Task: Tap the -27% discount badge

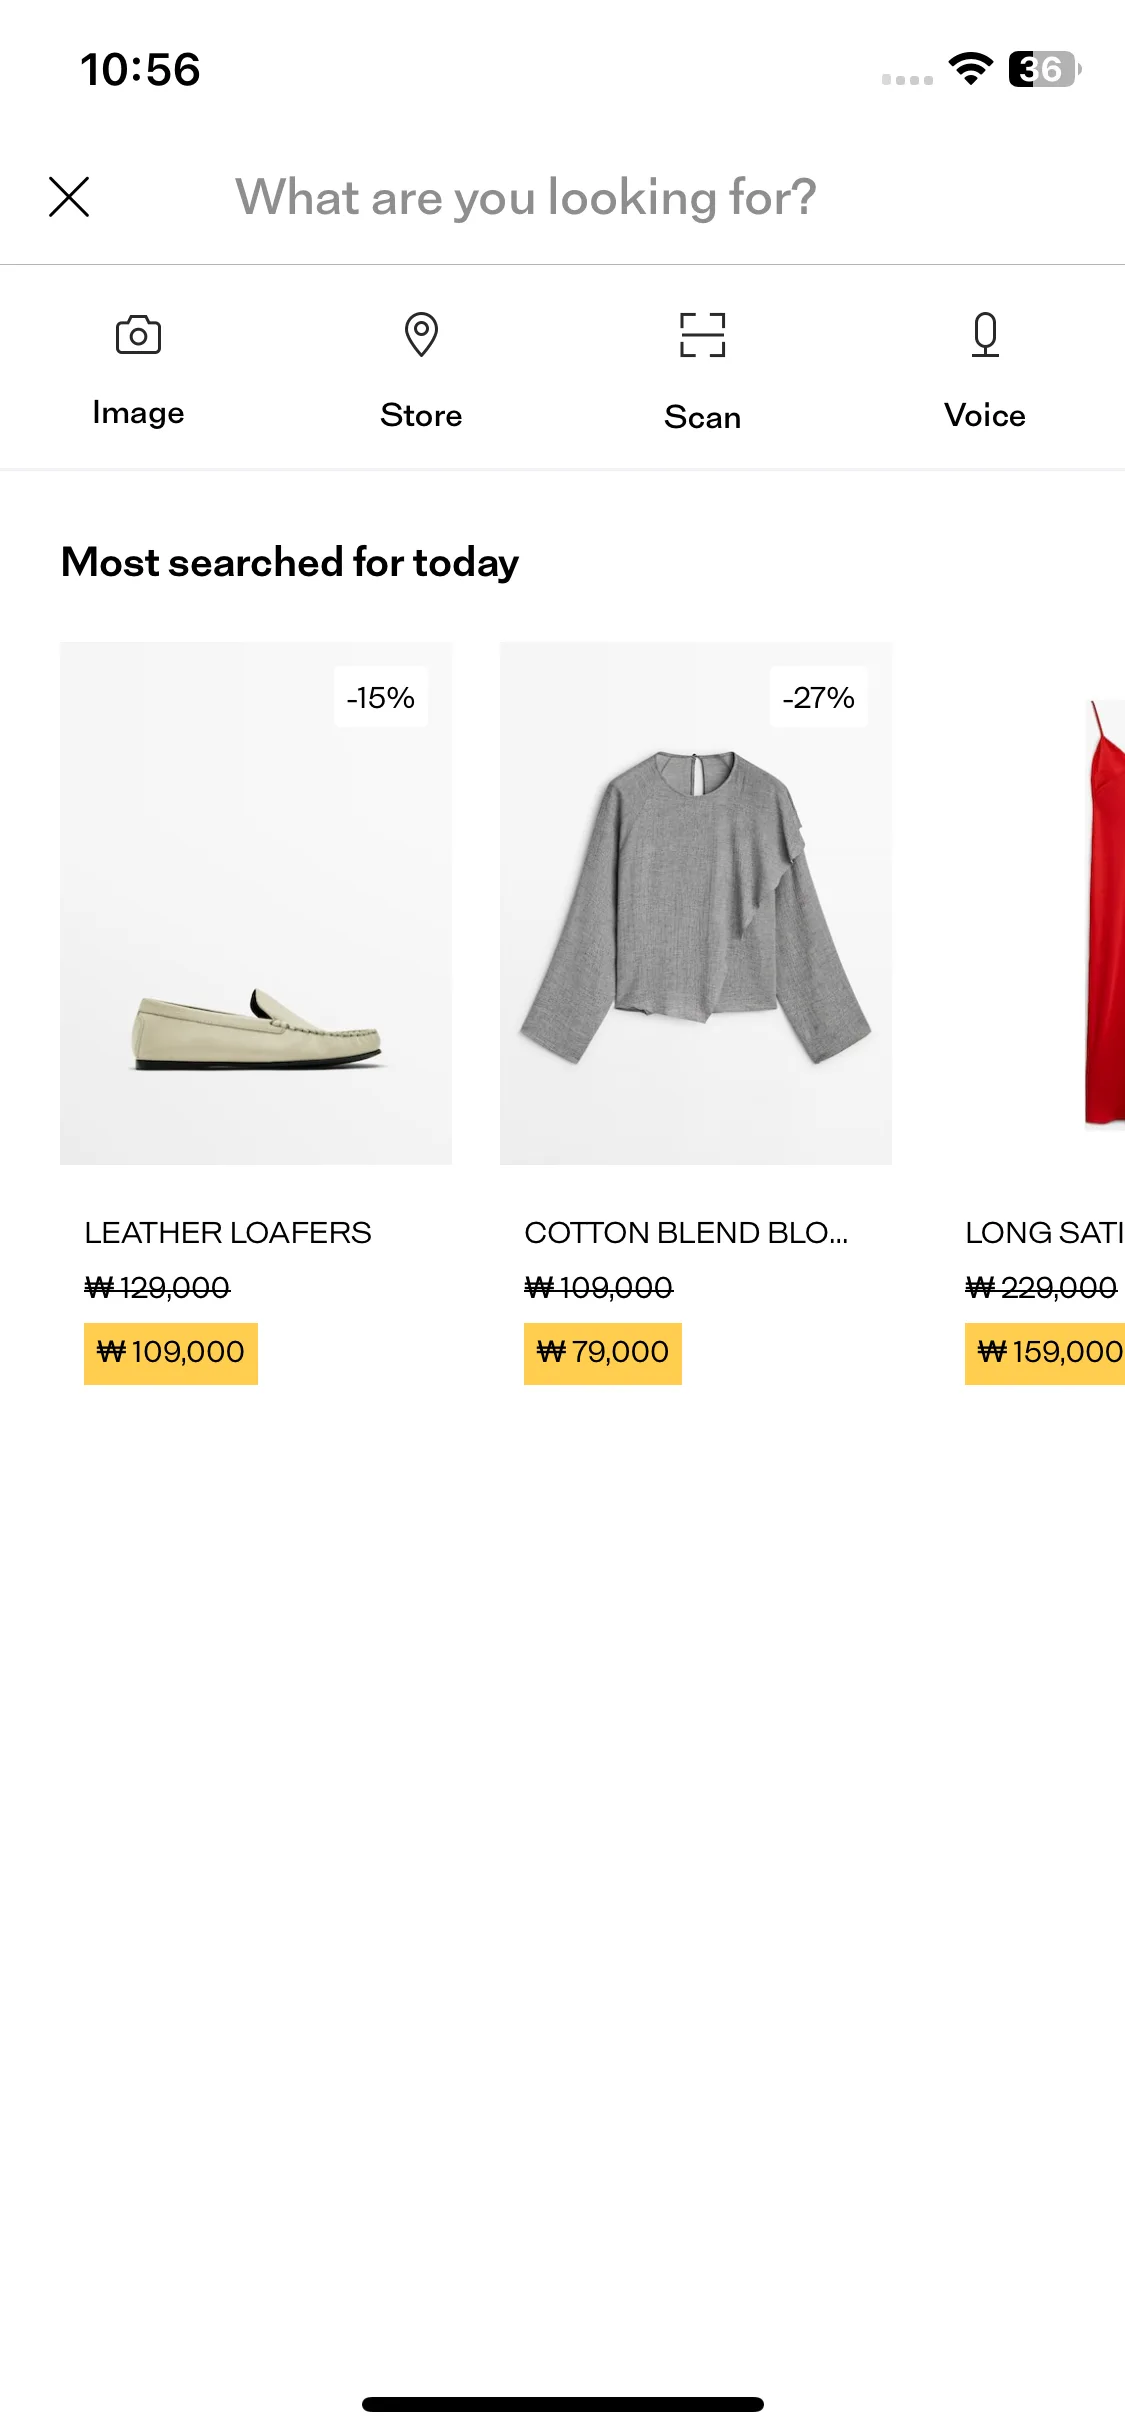Action: (819, 697)
